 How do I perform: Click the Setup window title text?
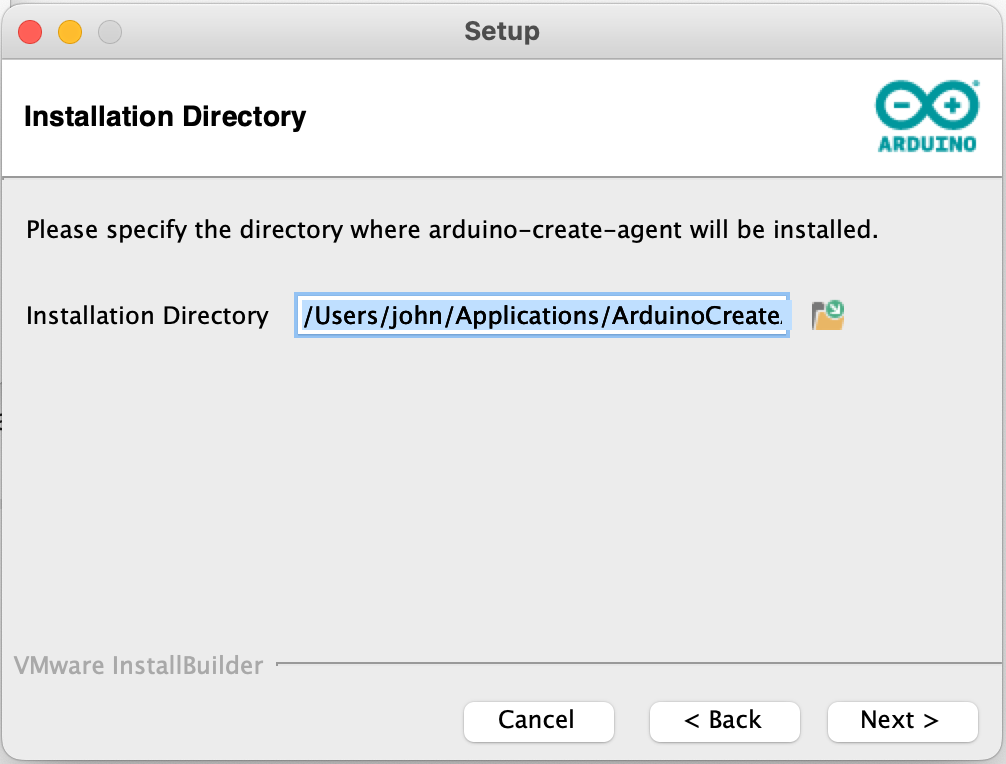502,31
